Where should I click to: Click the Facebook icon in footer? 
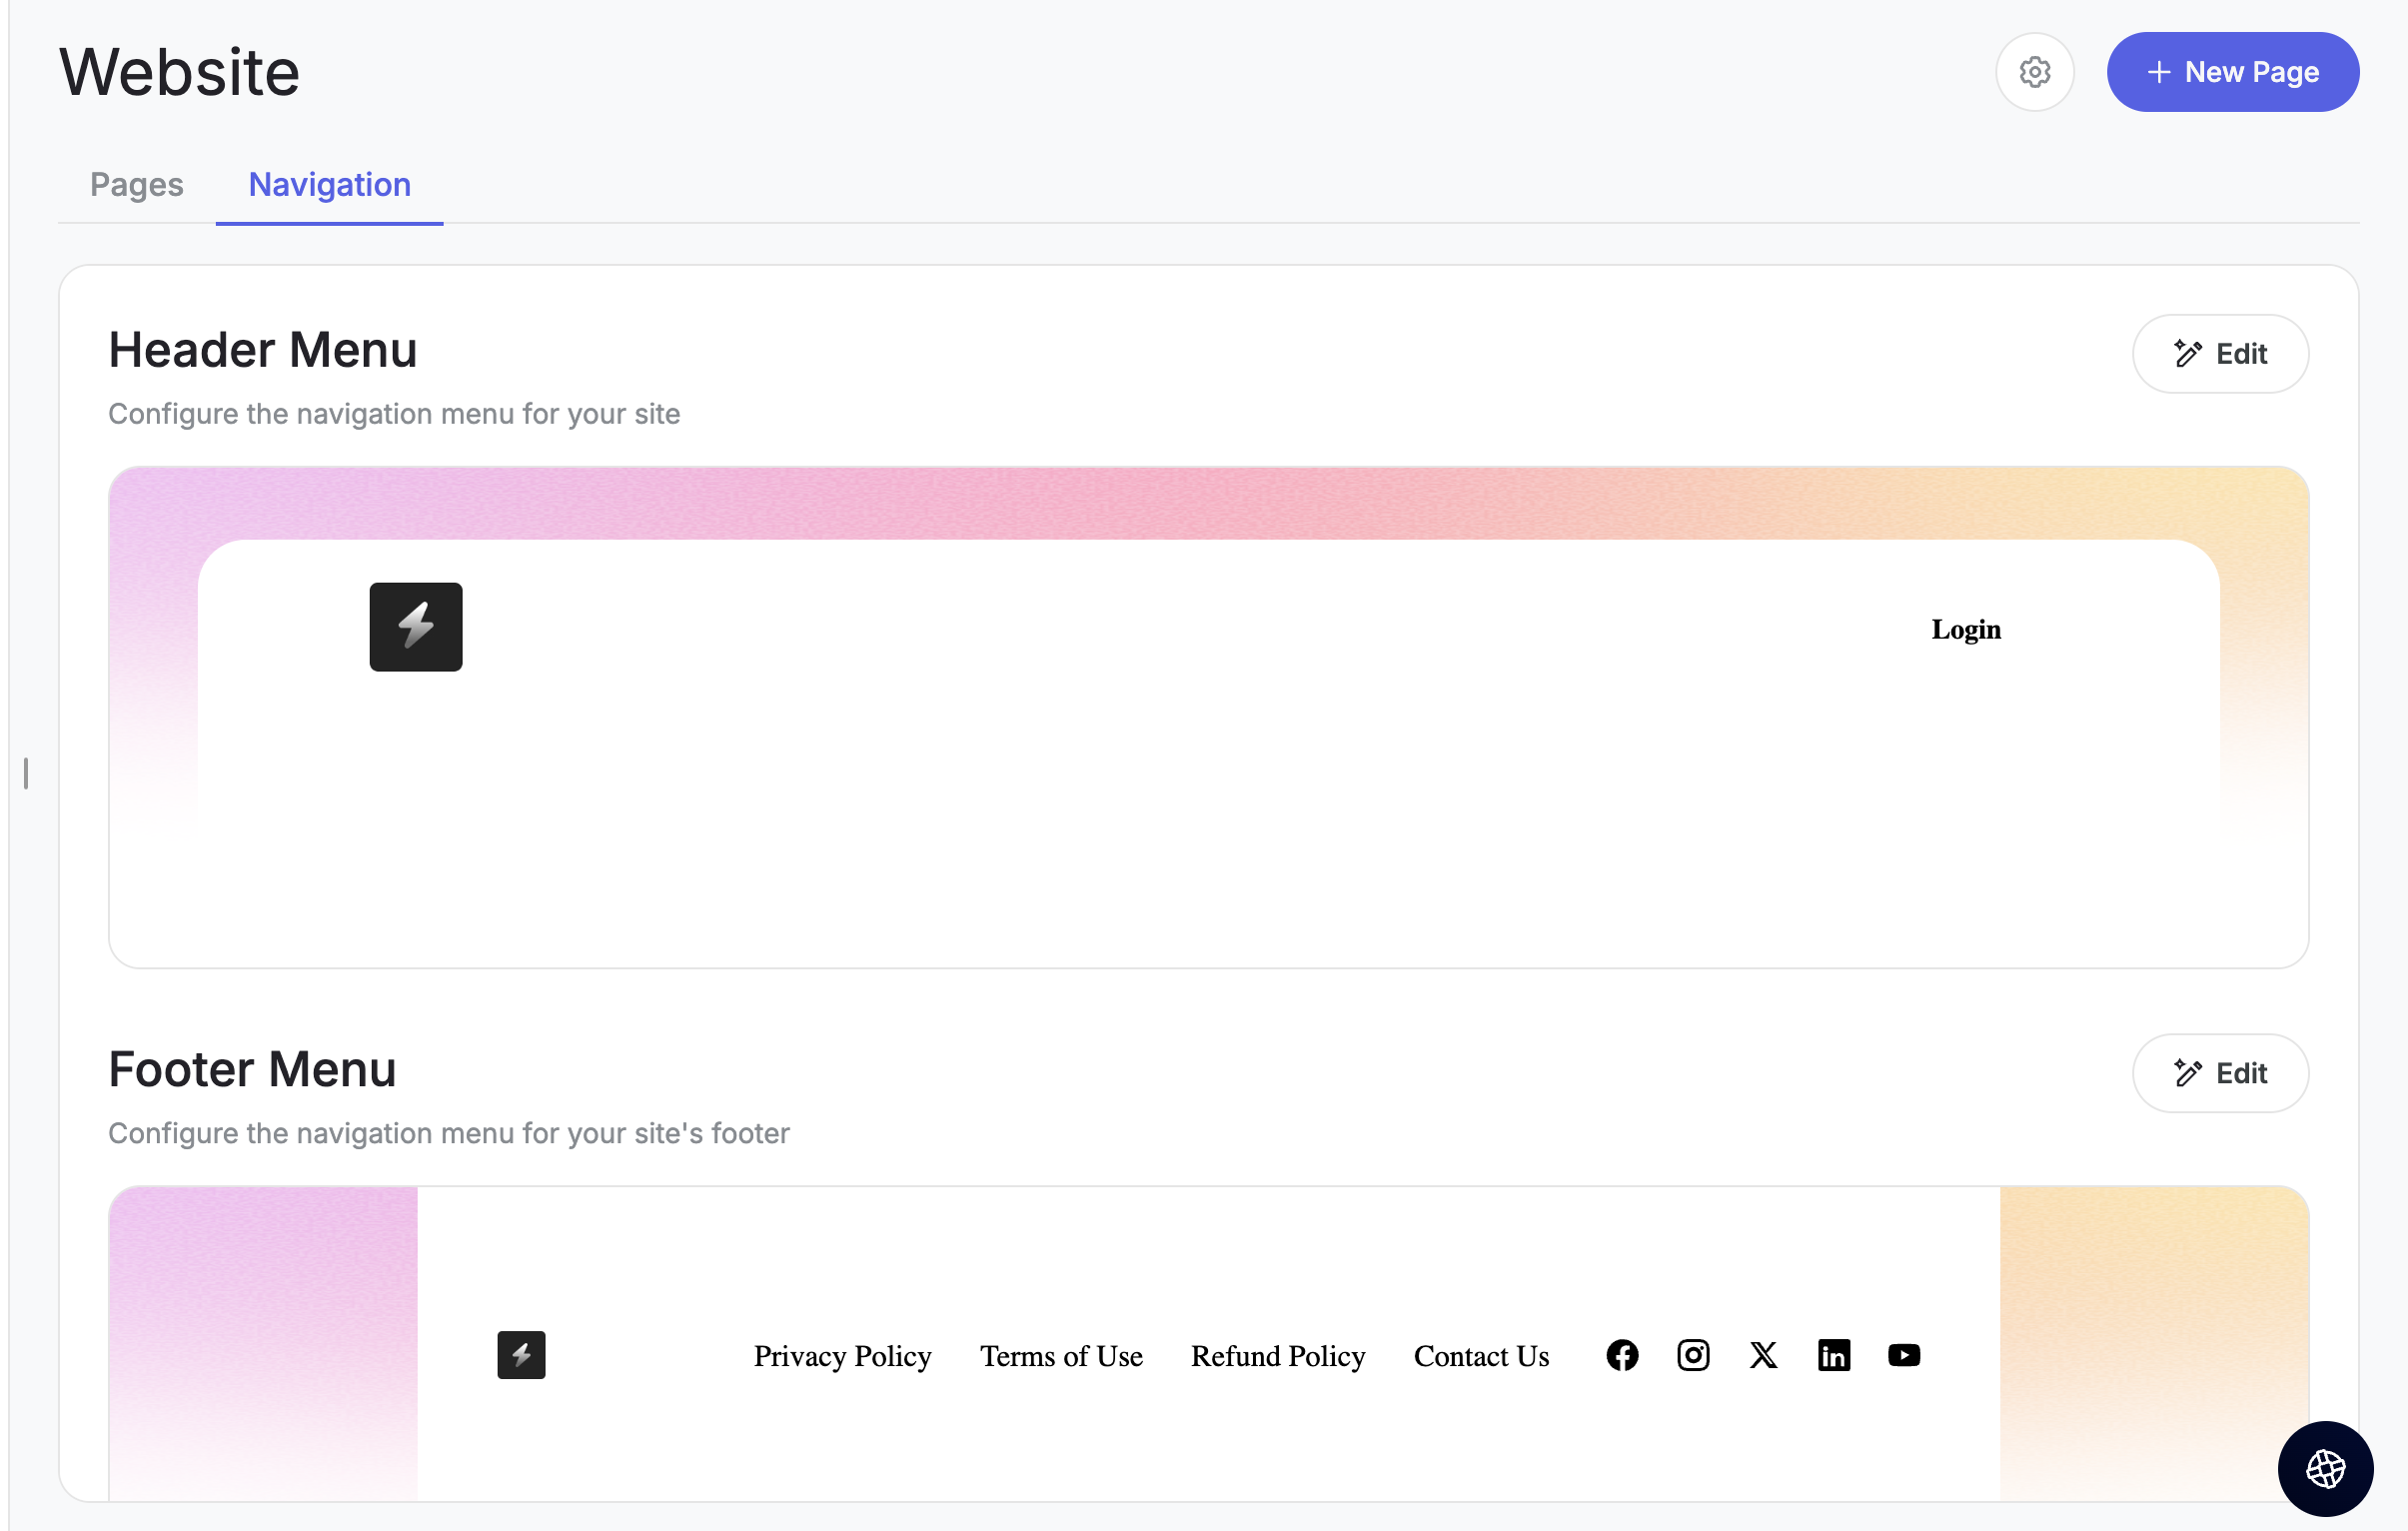pos(1622,1355)
